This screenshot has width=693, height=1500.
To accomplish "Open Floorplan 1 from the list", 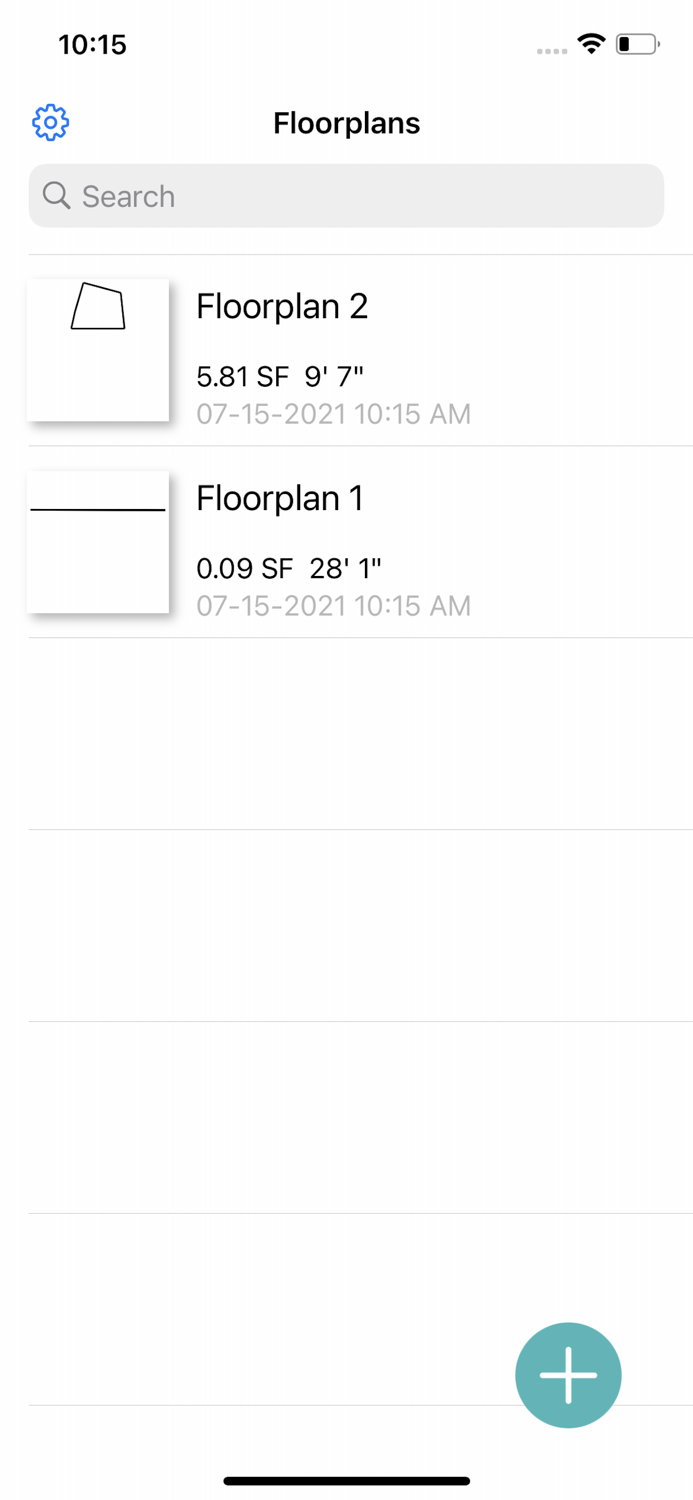I will [x=346, y=540].
